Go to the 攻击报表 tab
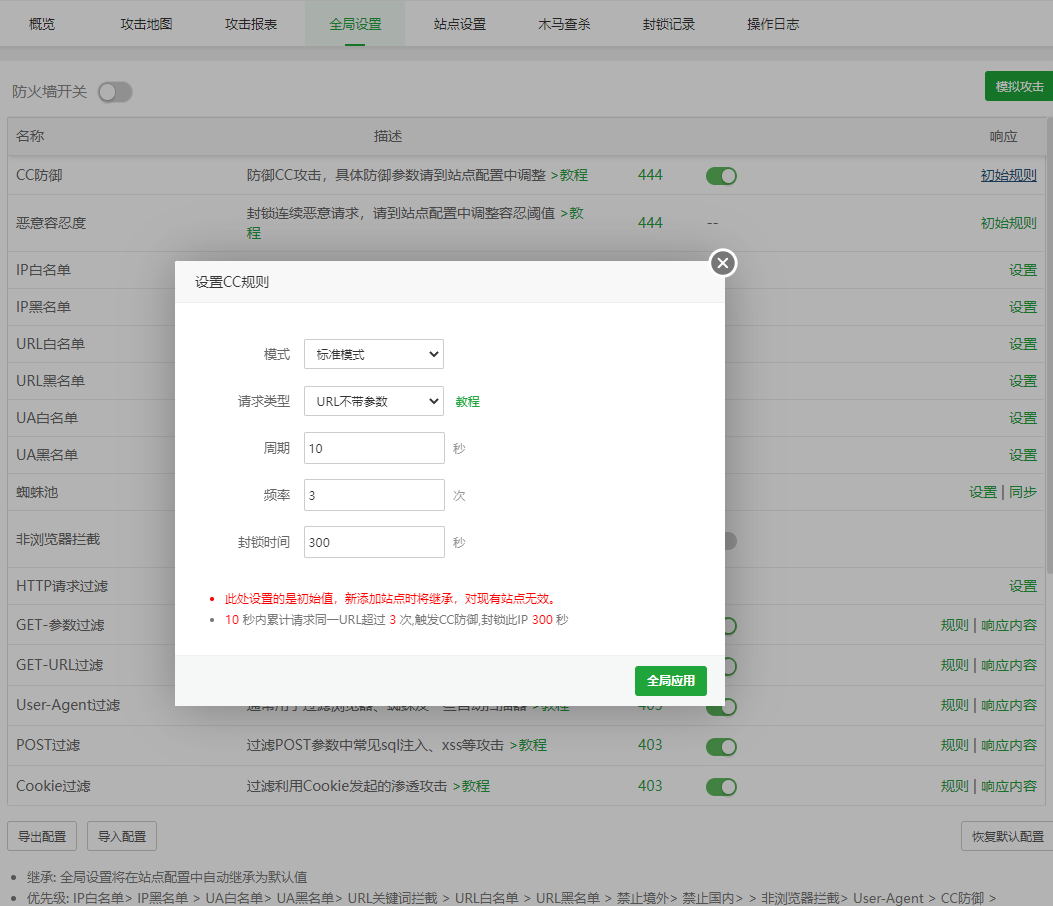Viewport: 1053px width, 906px height. coord(251,24)
